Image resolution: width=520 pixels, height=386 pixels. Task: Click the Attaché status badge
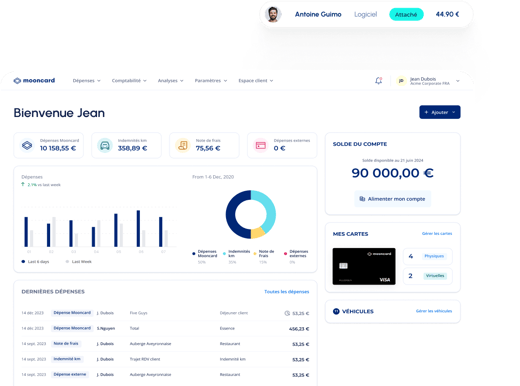click(x=406, y=14)
